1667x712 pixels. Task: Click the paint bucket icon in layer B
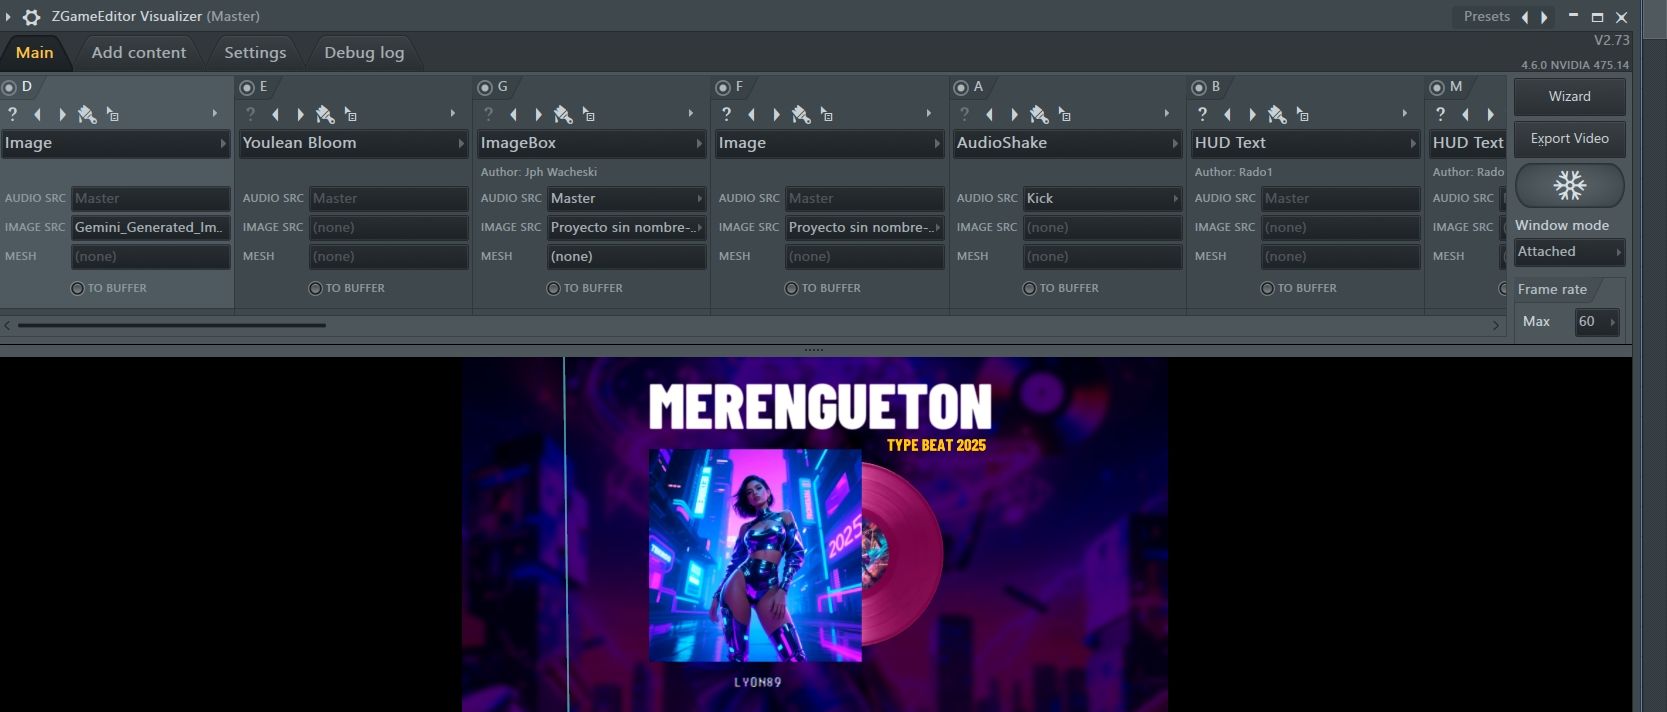pos(1277,115)
